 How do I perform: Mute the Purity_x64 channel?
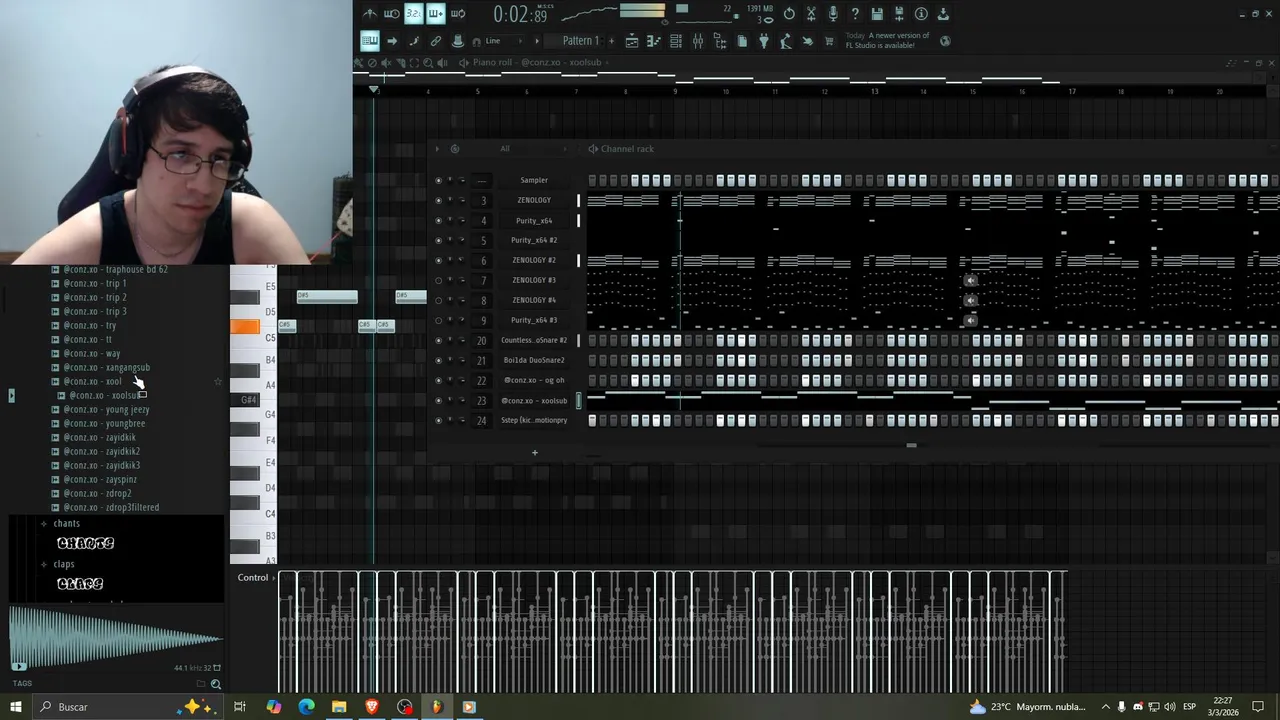pos(438,220)
